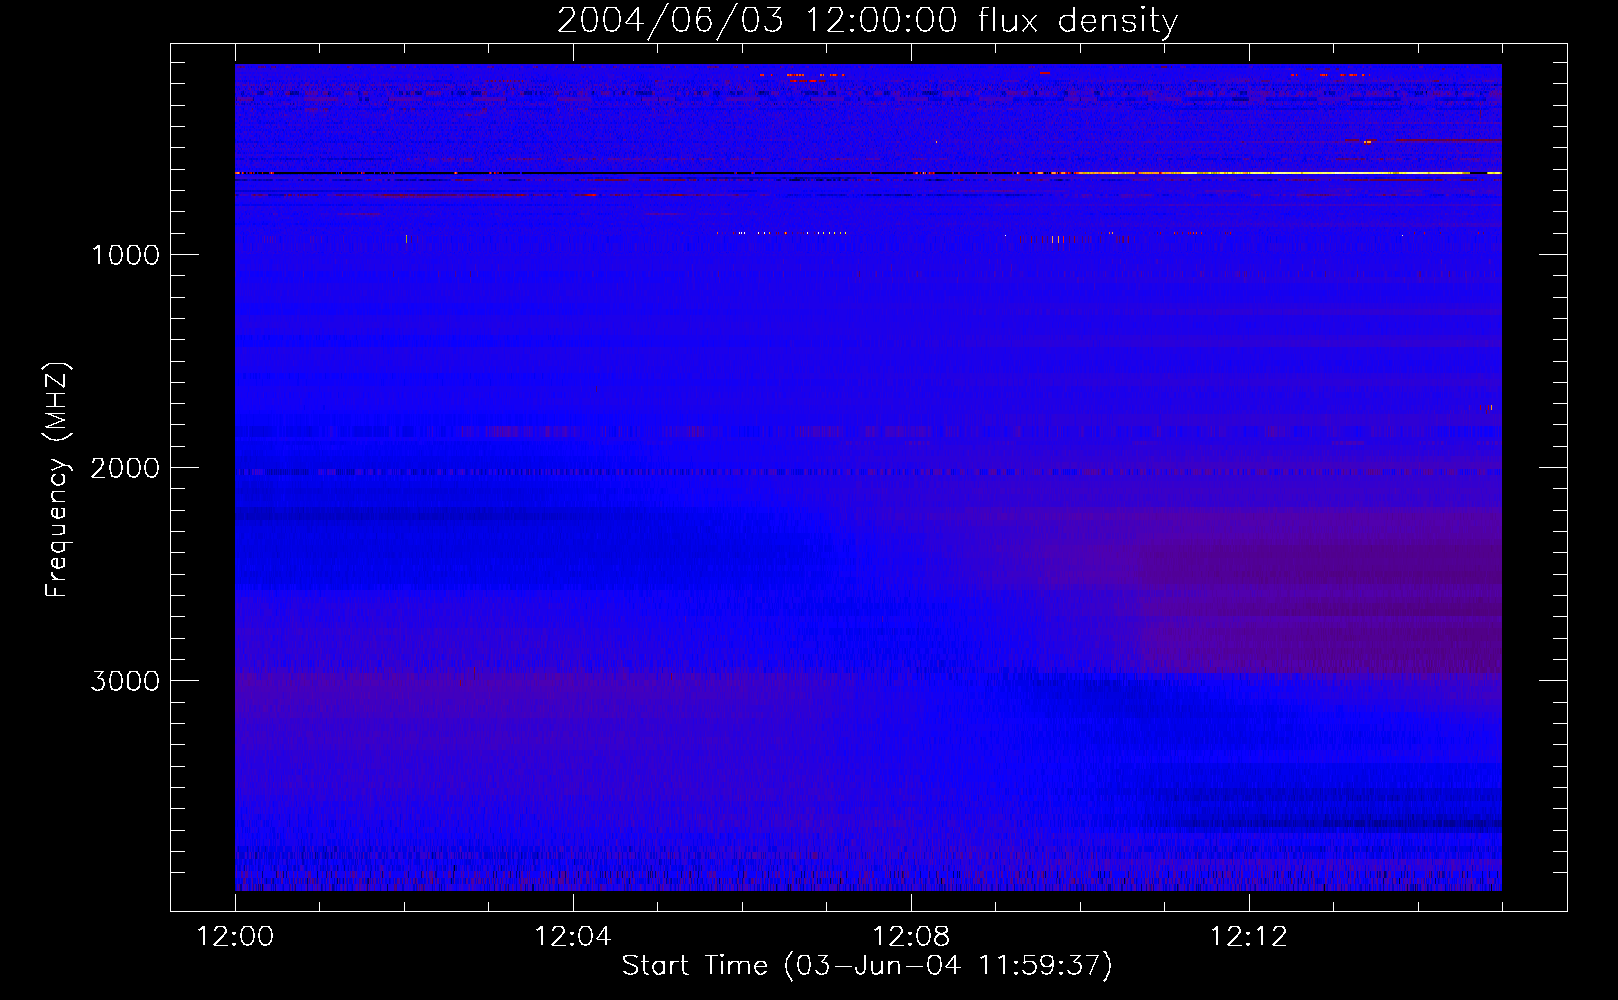Click the 'Frequency (MHZ)' axis label

coord(57,480)
